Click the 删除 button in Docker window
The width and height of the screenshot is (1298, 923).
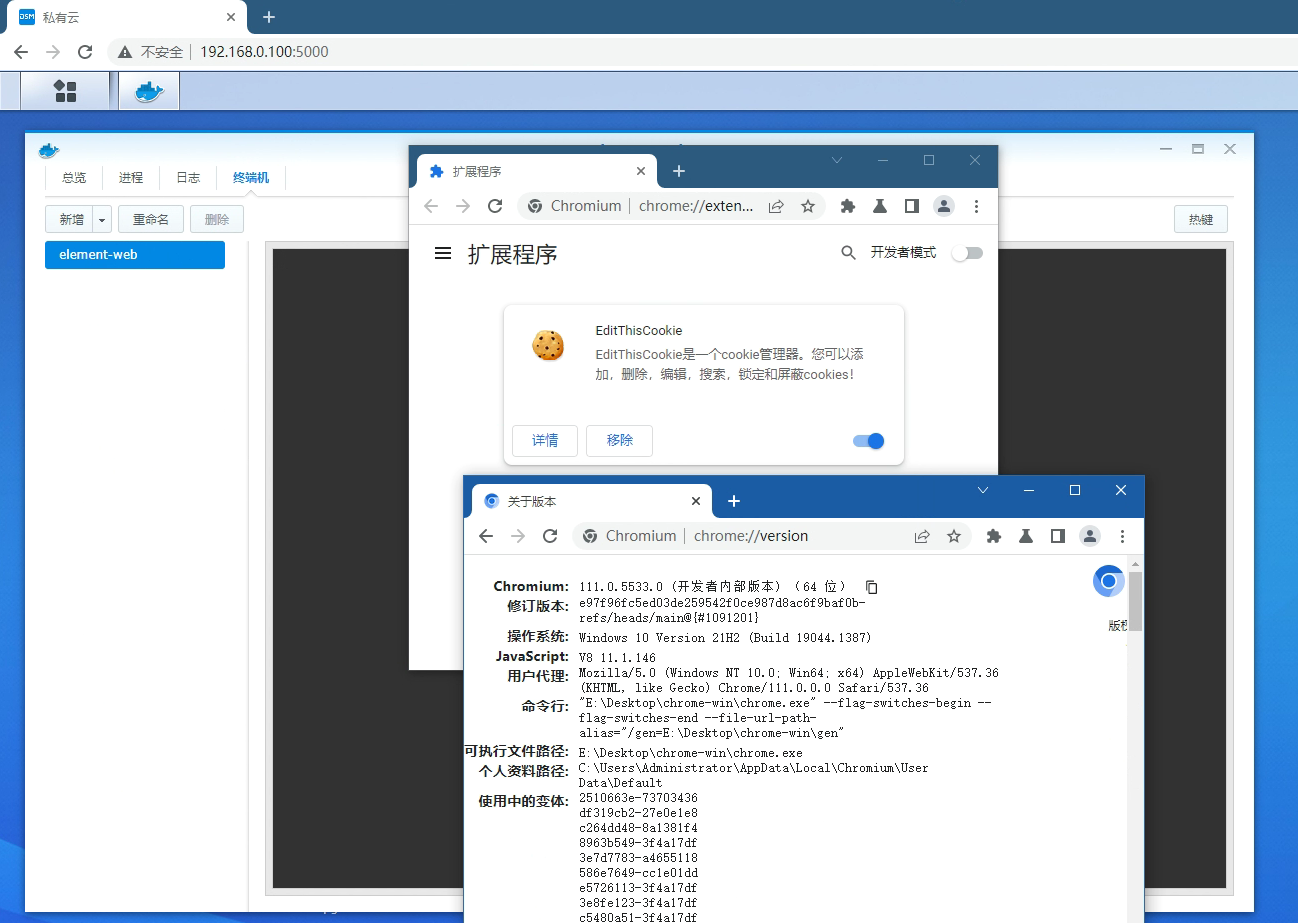tap(217, 219)
